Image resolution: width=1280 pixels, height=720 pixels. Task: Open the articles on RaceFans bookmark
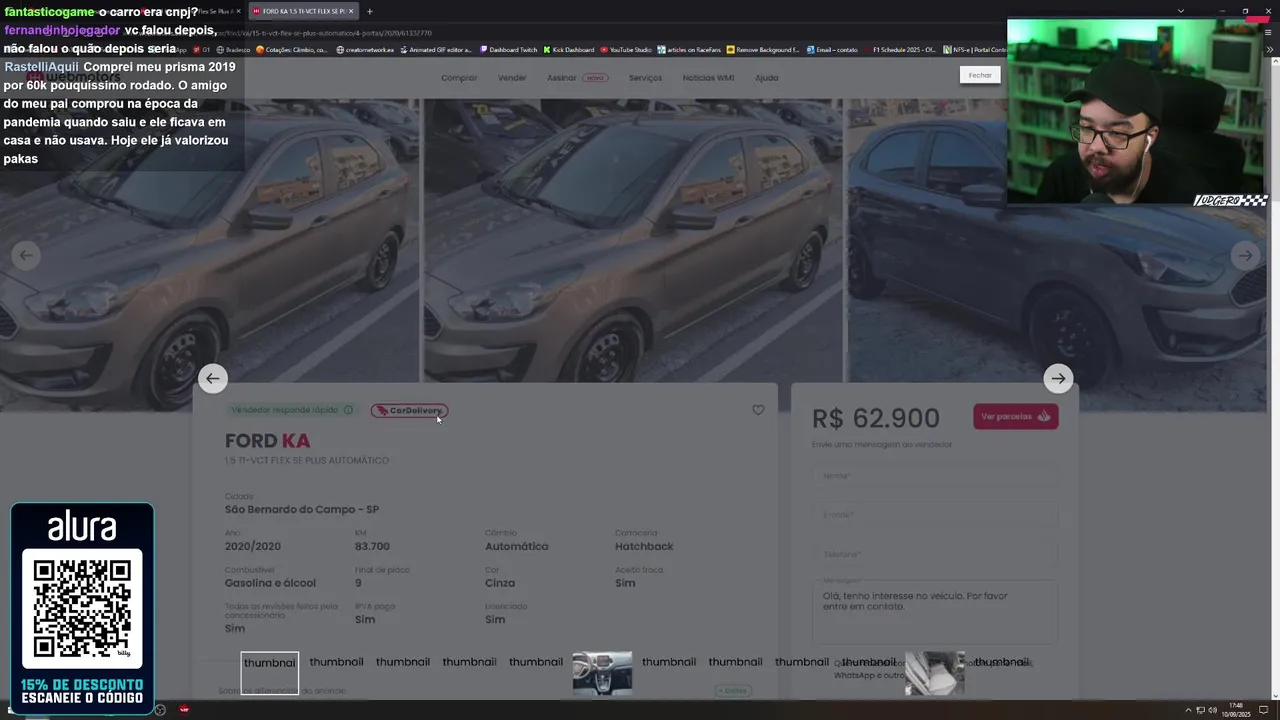click(x=689, y=49)
